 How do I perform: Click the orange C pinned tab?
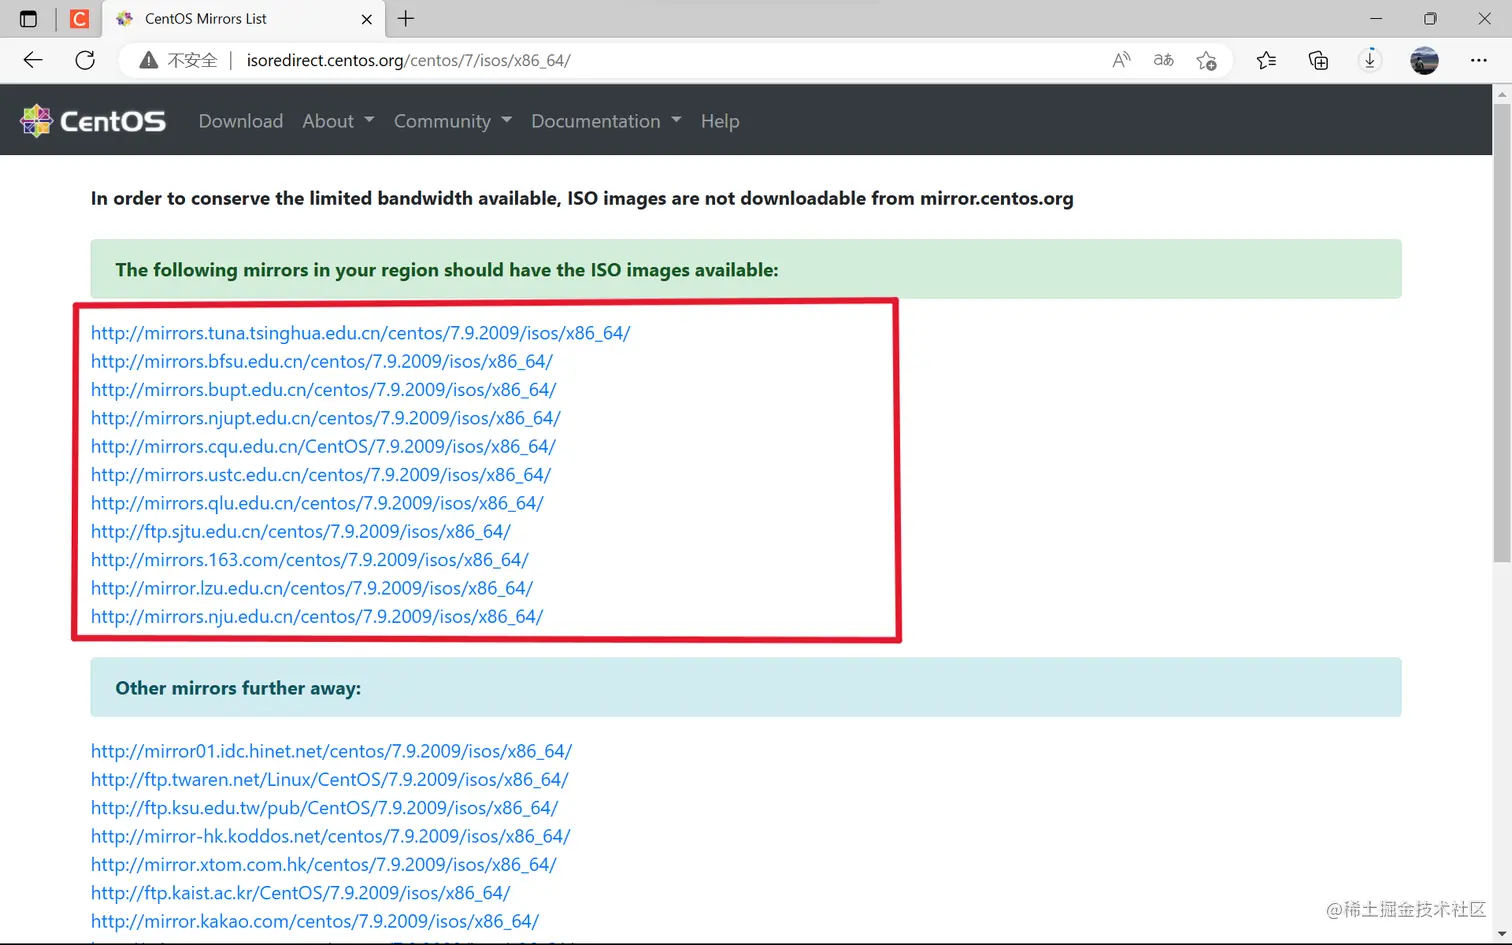tap(79, 19)
